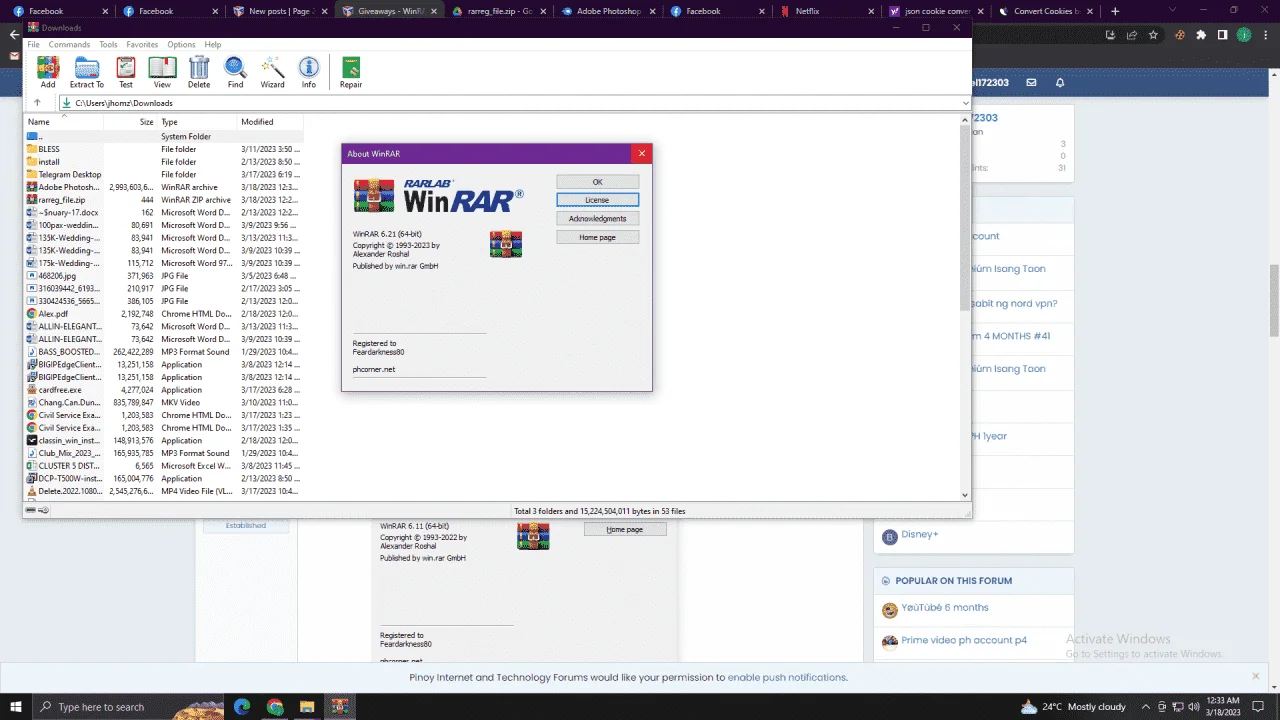1280x720 pixels.
Task: Open the Find magnifier tool
Action: (235, 72)
